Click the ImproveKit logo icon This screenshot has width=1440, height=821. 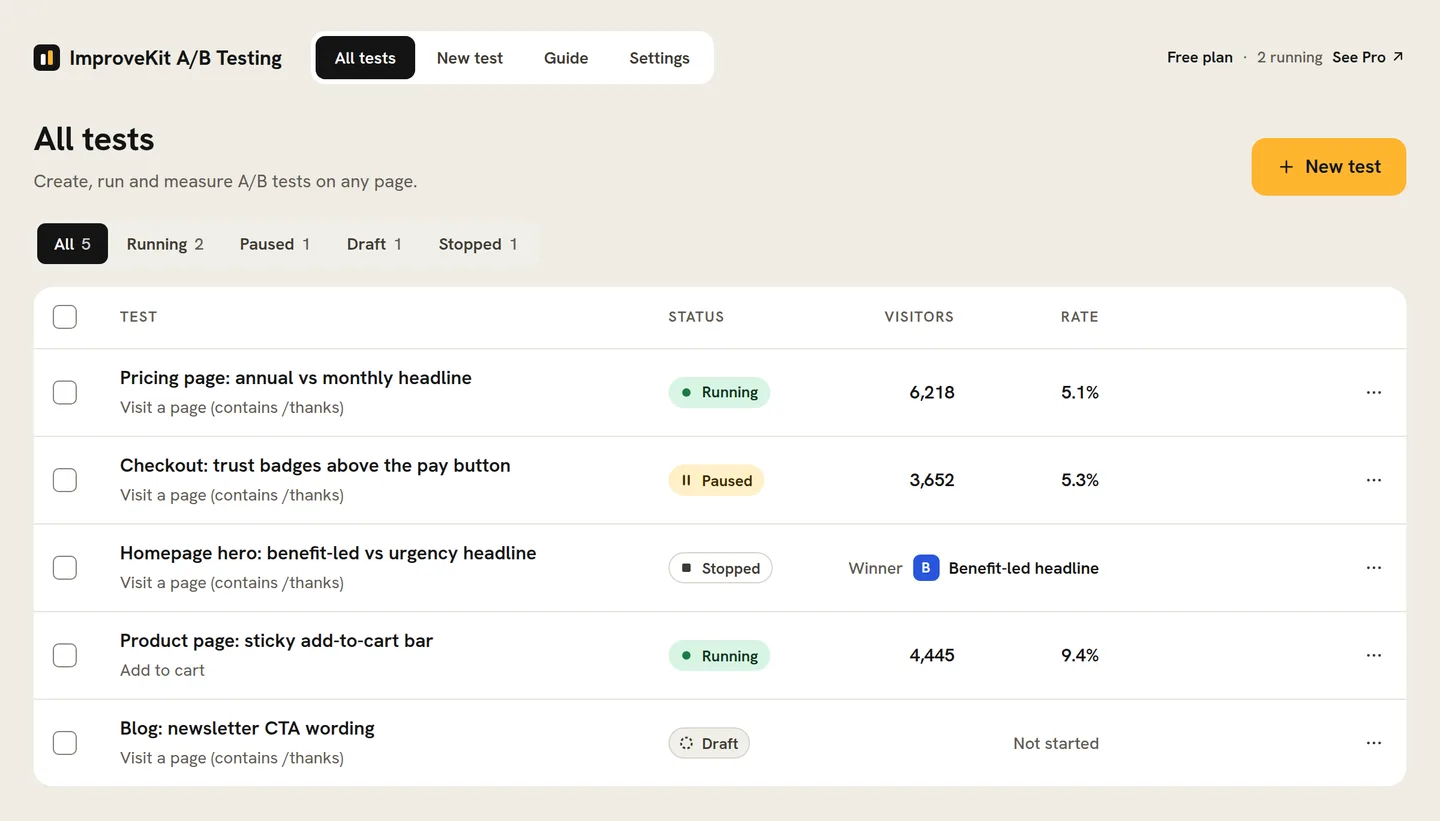point(46,58)
